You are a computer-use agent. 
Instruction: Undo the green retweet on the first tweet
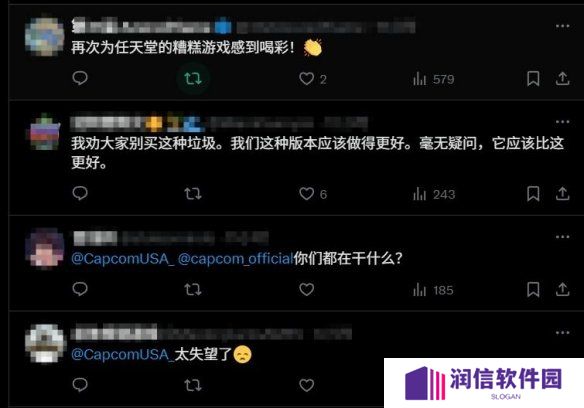click(x=193, y=79)
